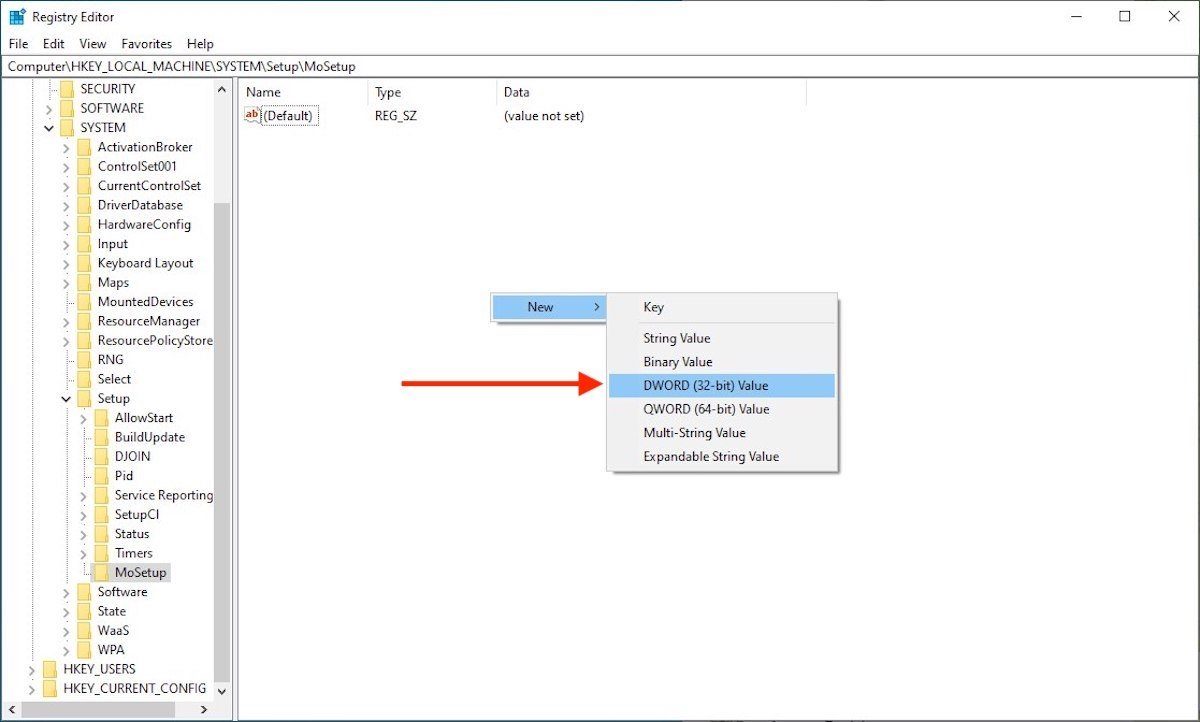Screen dimensions: 1200x722
Task: Expand the Keyboard Layout key
Action: point(67,264)
